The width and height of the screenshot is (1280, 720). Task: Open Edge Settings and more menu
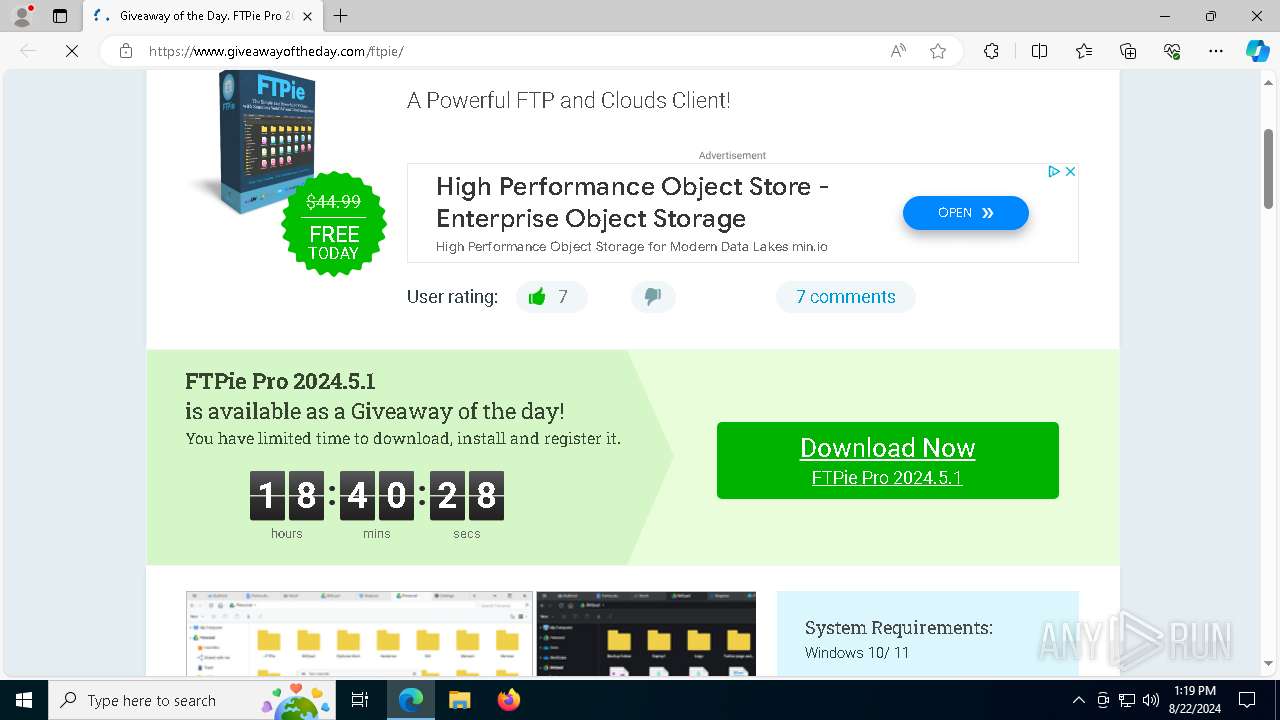pos(1216,51)
